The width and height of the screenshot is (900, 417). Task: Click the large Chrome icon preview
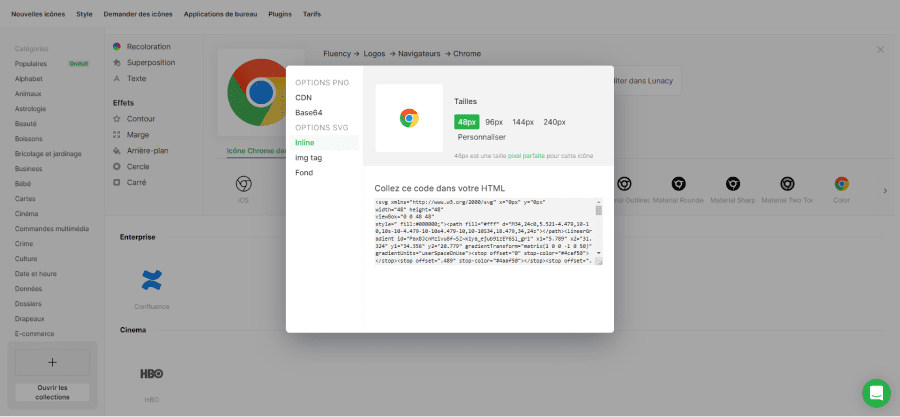(x=261, y=92)
